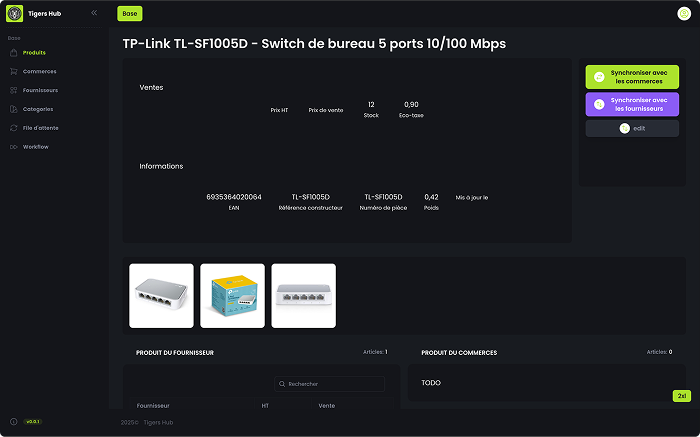This screenshot has height=437, width=700.
Task: Click the Stock value 12
Action: pyautogui.click(x=371, y=104)
